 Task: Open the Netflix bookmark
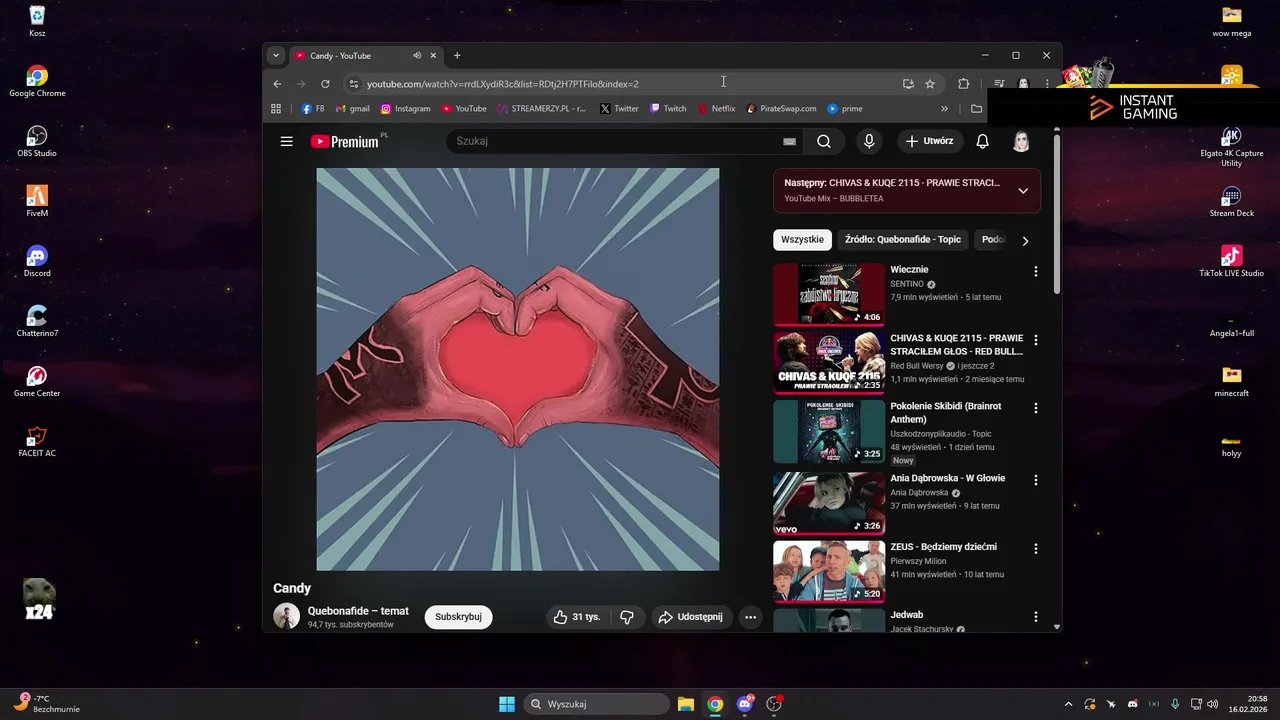click(x=716, y=108)
